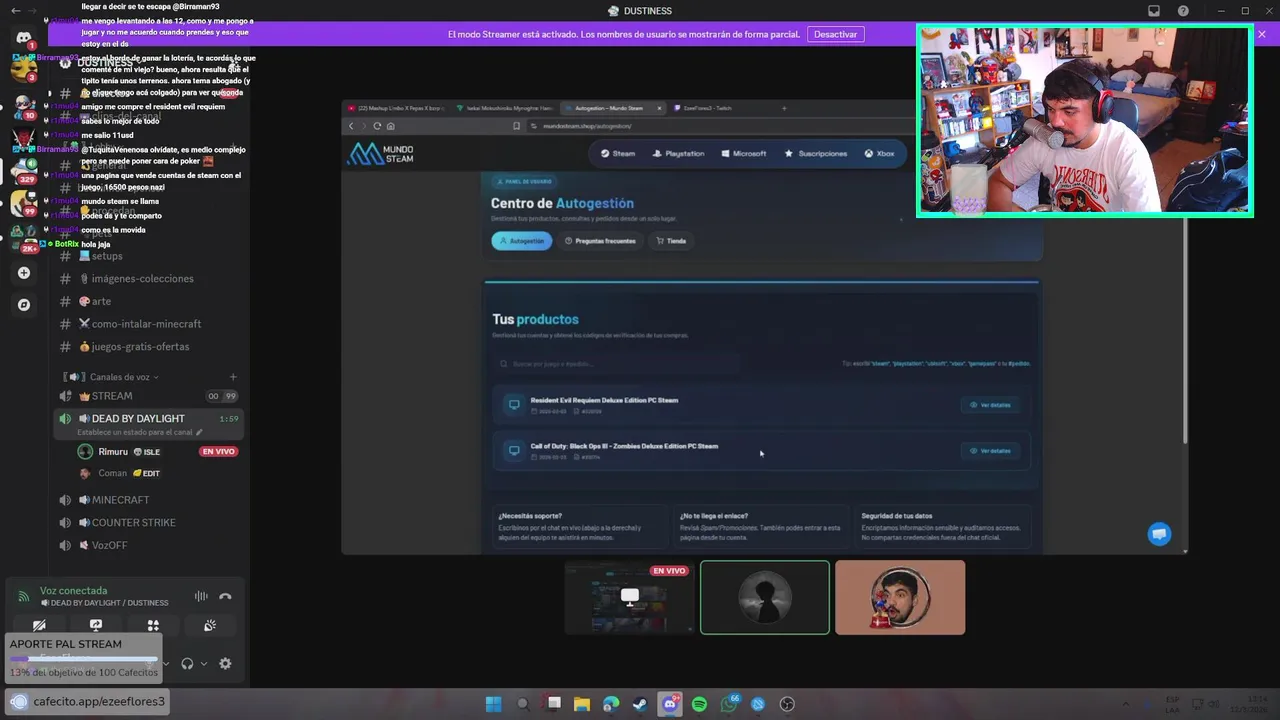Viewport: 1280px width, 720px height.
Task: Open Spotify from the taskbar
Action: click(x=699, y=704)
